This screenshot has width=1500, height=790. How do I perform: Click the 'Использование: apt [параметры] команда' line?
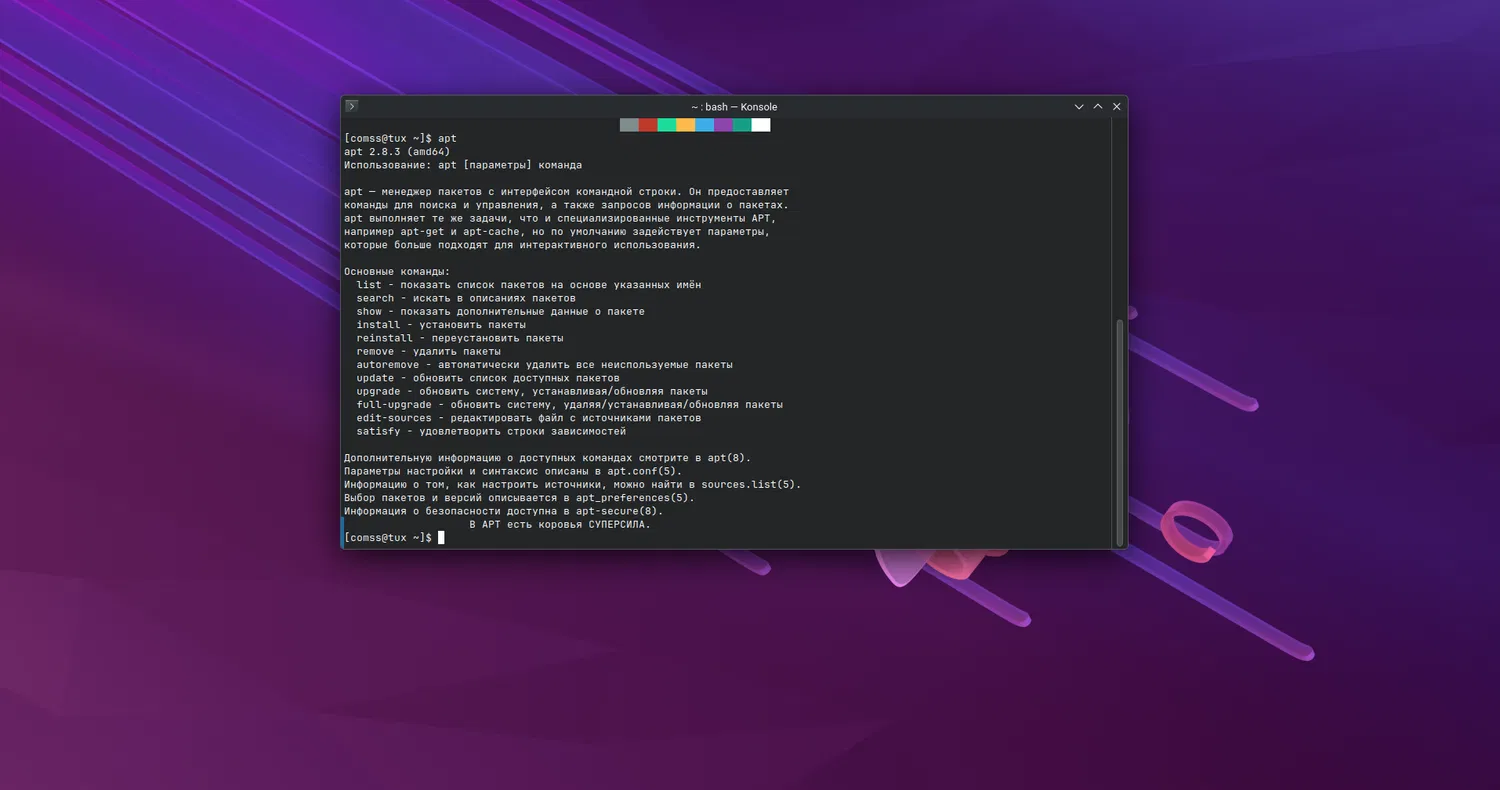pyautogui.click(x=463, y=165)
